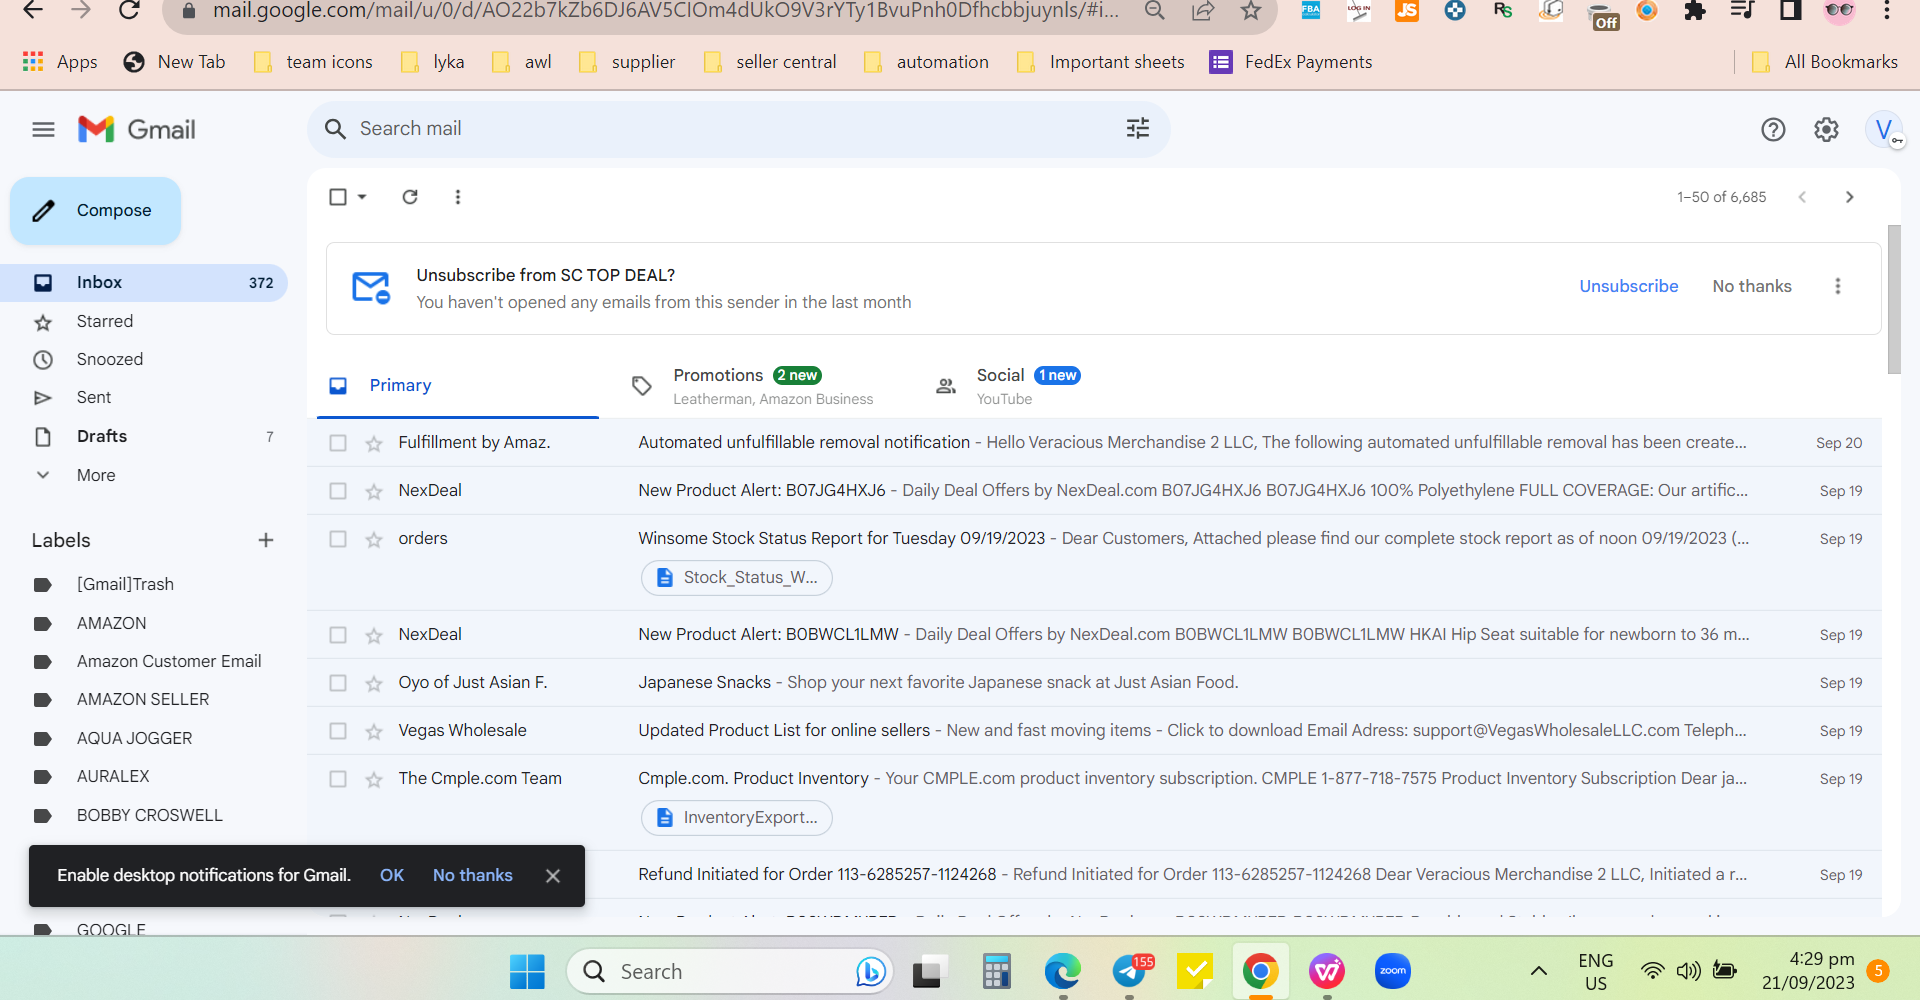The image size is (1920, 1000).
Task: Open the Google account avatar
Action: coord(1884,129)
